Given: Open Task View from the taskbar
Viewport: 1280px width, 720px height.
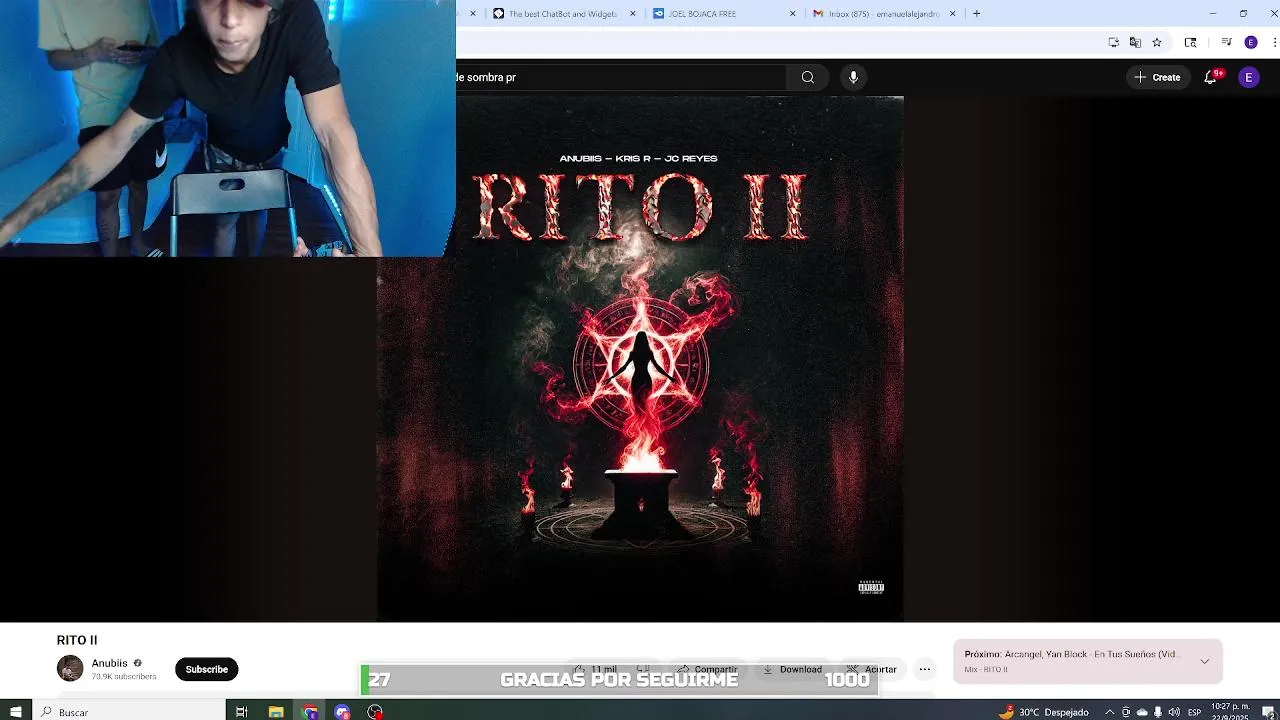Looking at the screenshot, I should coord(242,712).
